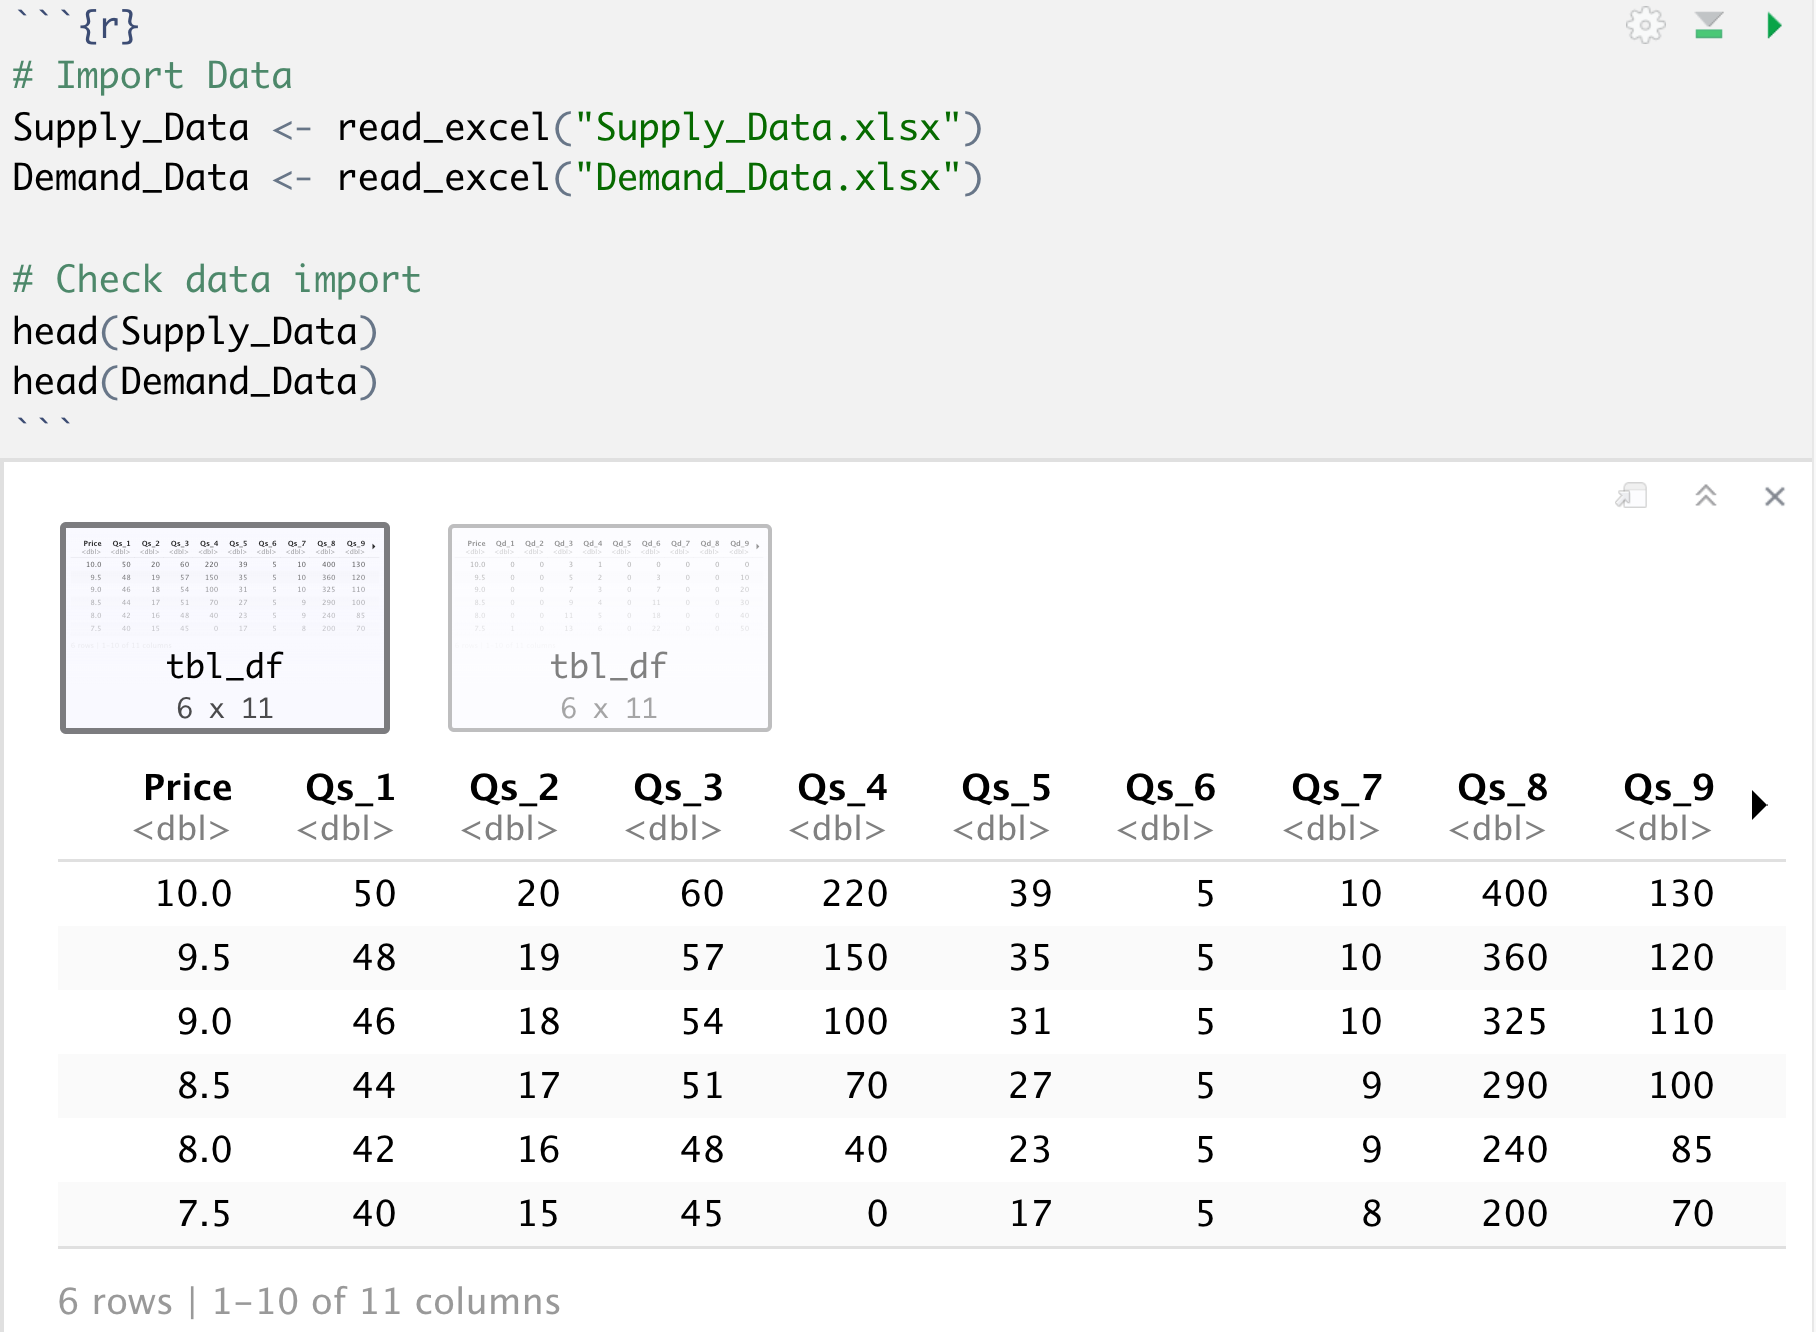Collapse the chunk output with double chevron

(x=1706, y=496)
